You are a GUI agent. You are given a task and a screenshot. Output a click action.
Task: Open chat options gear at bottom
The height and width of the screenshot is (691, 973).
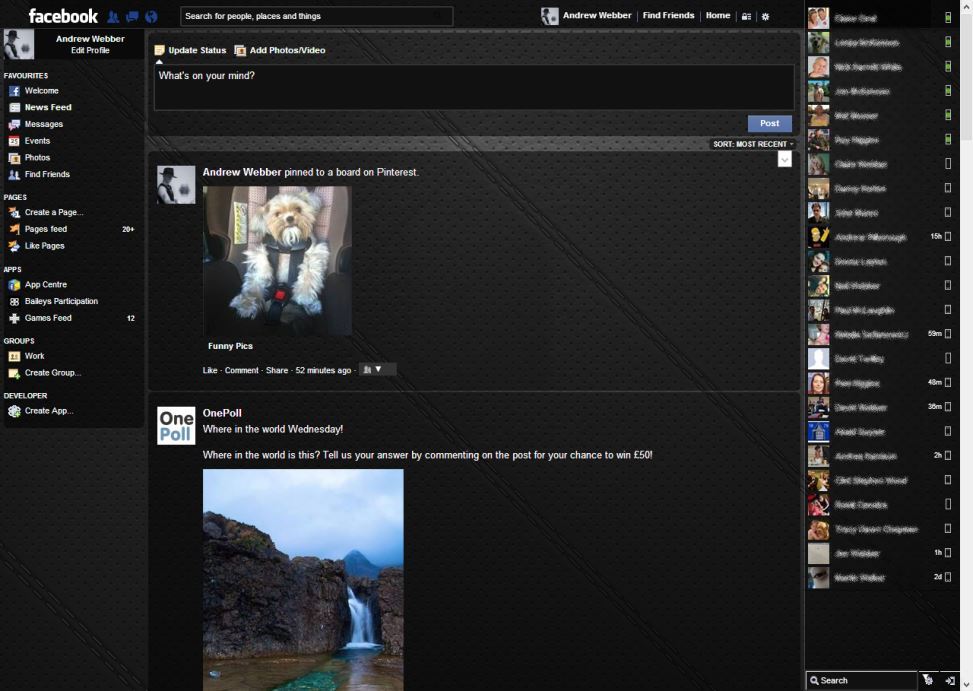coord(928,680)
